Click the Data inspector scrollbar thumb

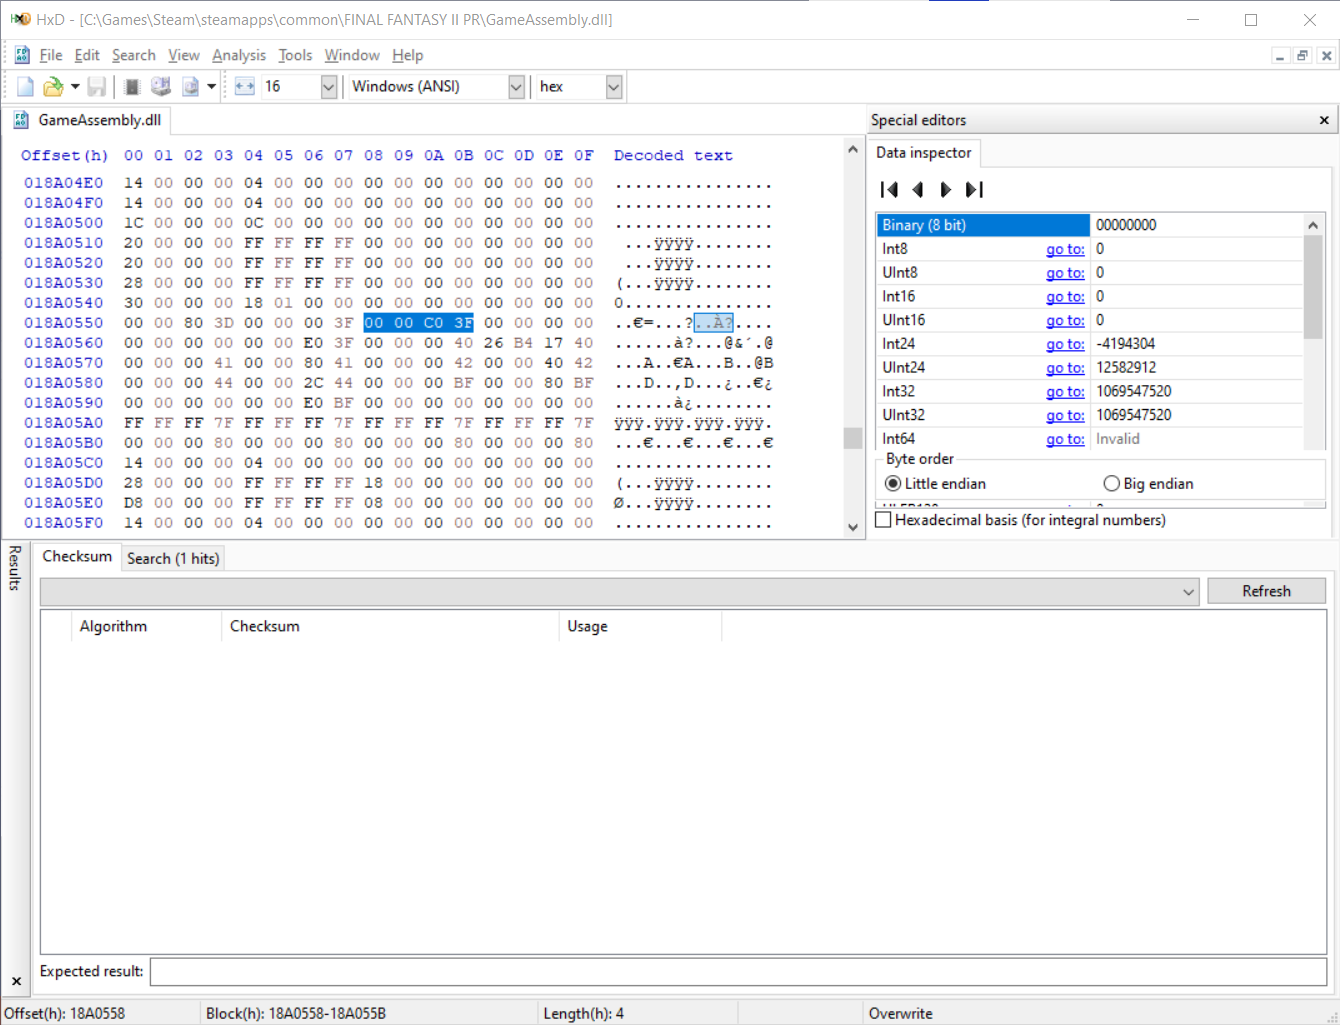[x=1314, y=287]
